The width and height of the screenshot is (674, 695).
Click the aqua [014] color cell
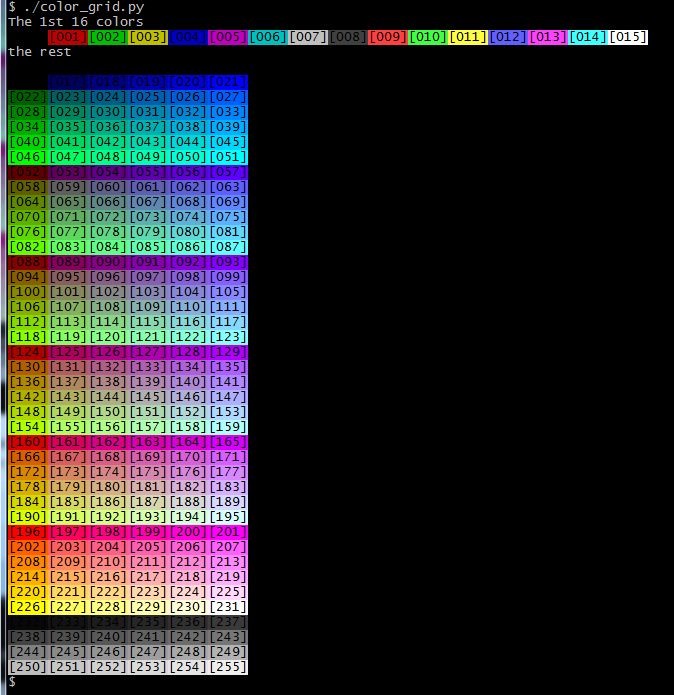click(588, 37)
